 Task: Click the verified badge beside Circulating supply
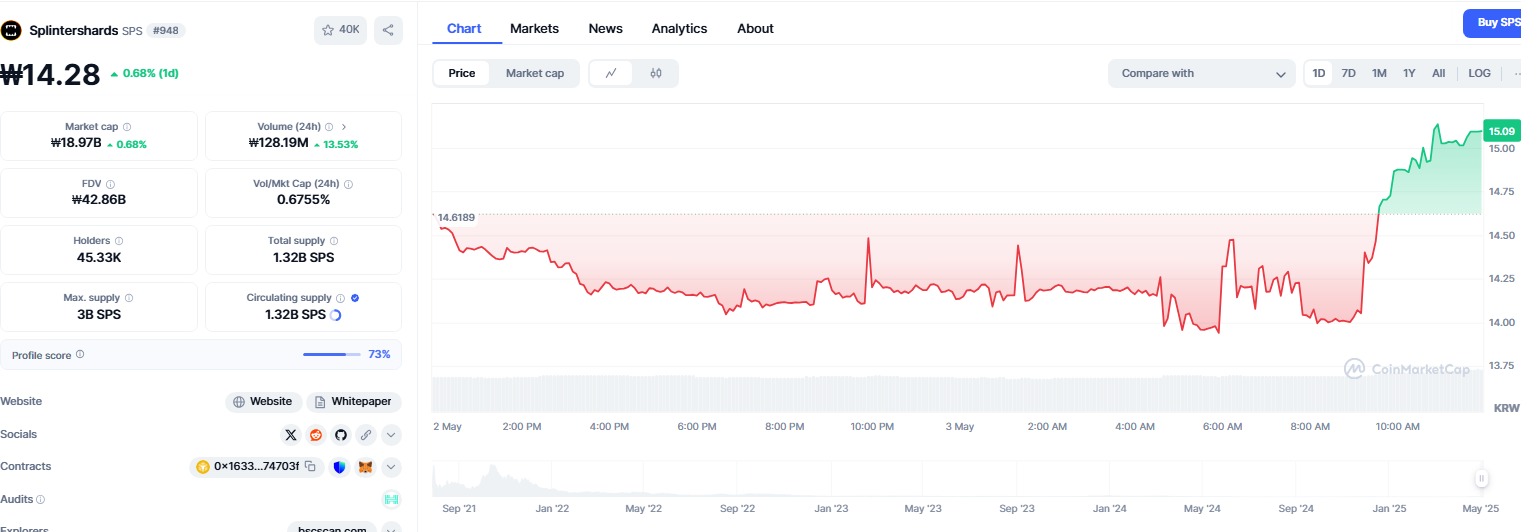click(355, 298)
